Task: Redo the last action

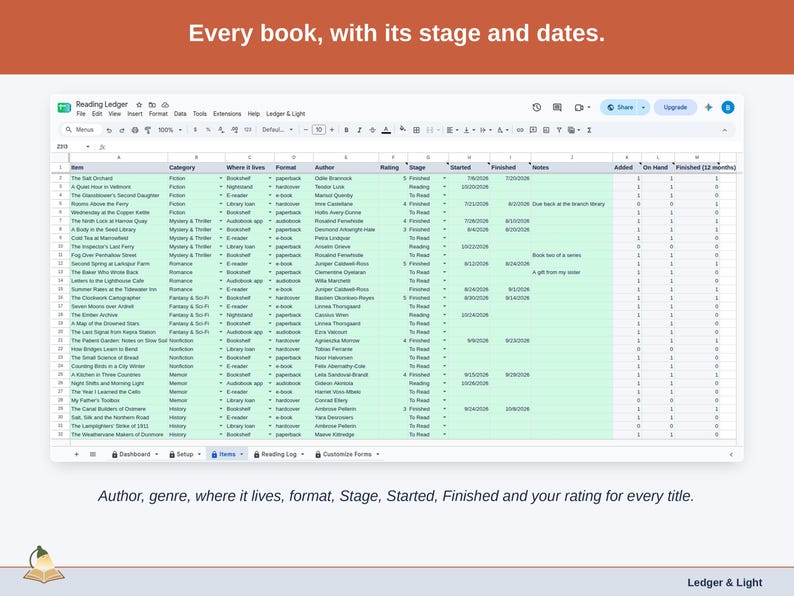Action: (122, 130)
